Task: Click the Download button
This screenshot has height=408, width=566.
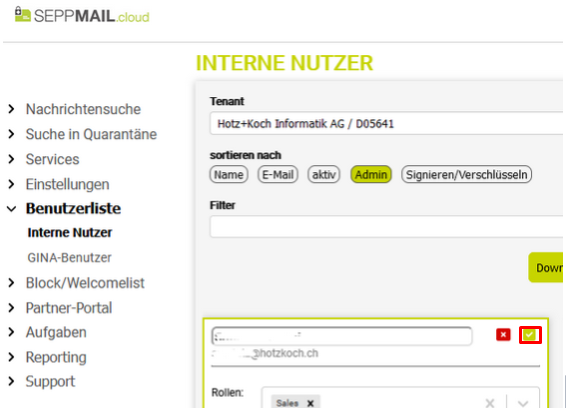Action: [546, 268]
